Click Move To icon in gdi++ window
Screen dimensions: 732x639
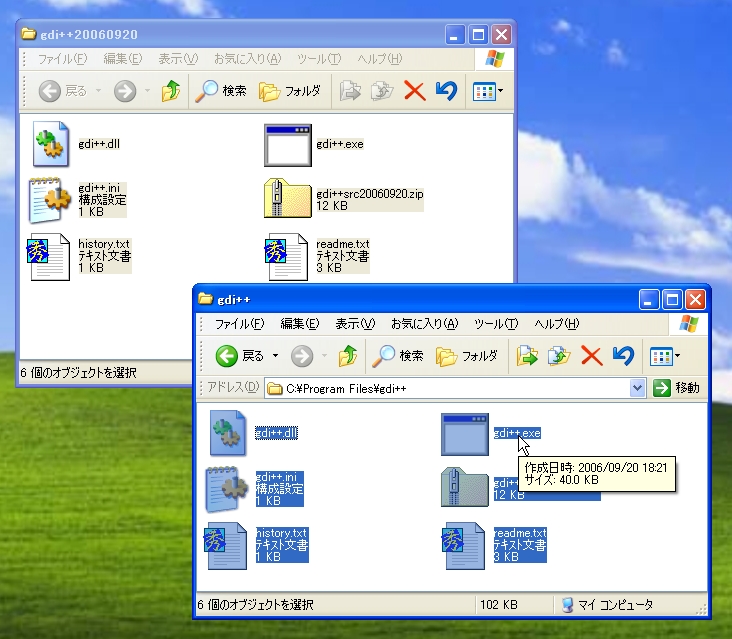[527, 356]
